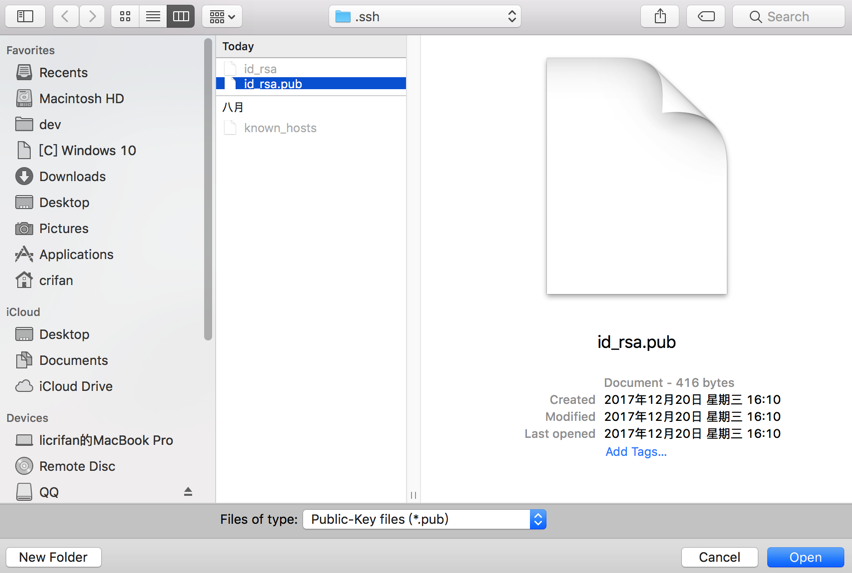Screen dimensions: 852x573
Task: Toggle the sidebar visibility button
Action: (x=25, y=16)
